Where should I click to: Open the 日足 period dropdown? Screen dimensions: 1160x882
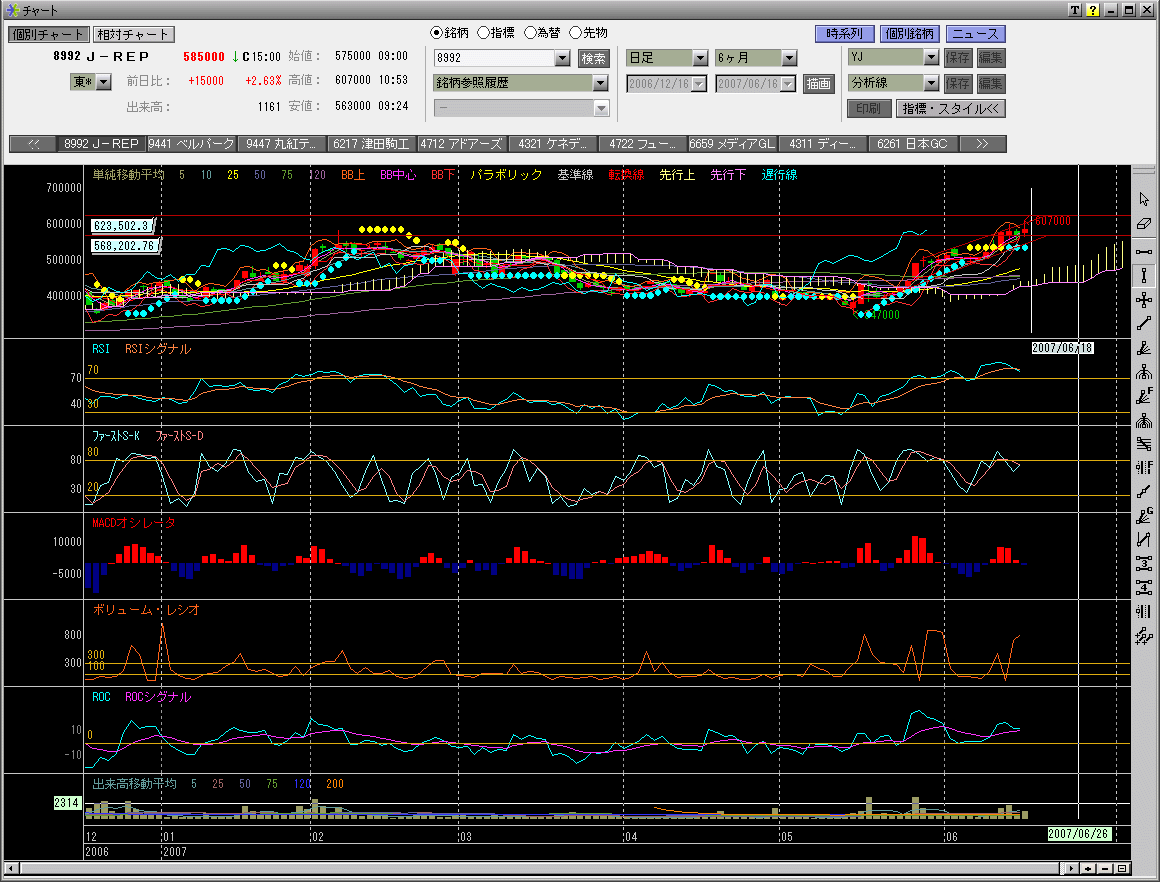[x=699, y=58]
